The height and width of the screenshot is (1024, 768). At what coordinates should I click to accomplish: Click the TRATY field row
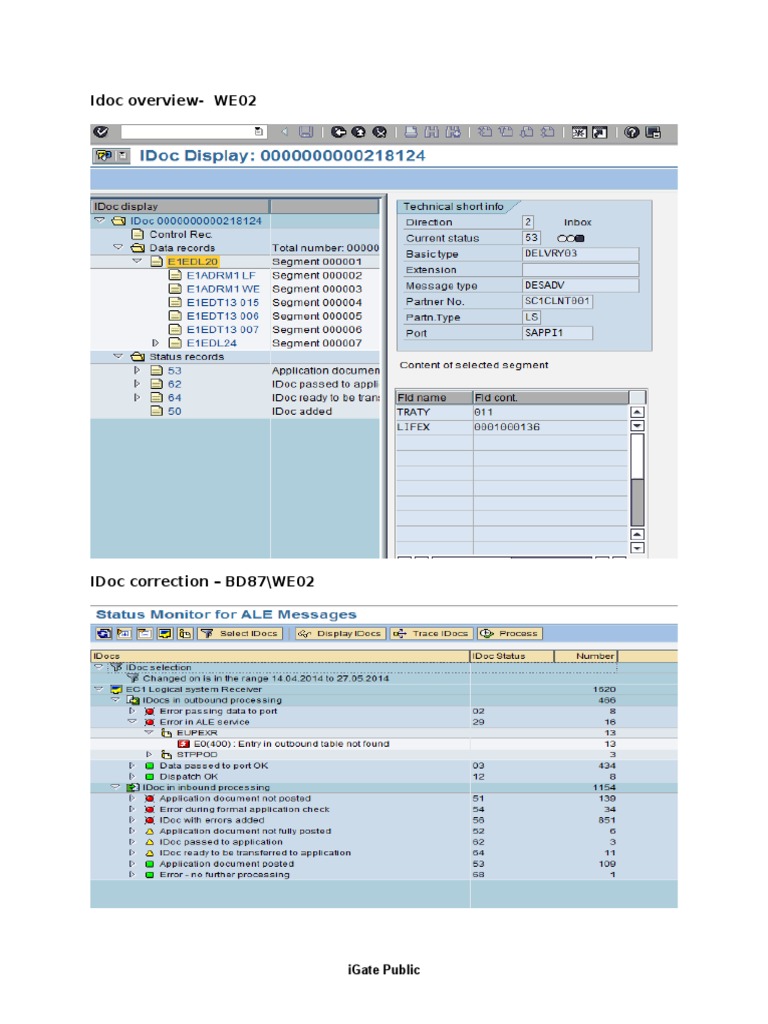[x=511, y=412]
